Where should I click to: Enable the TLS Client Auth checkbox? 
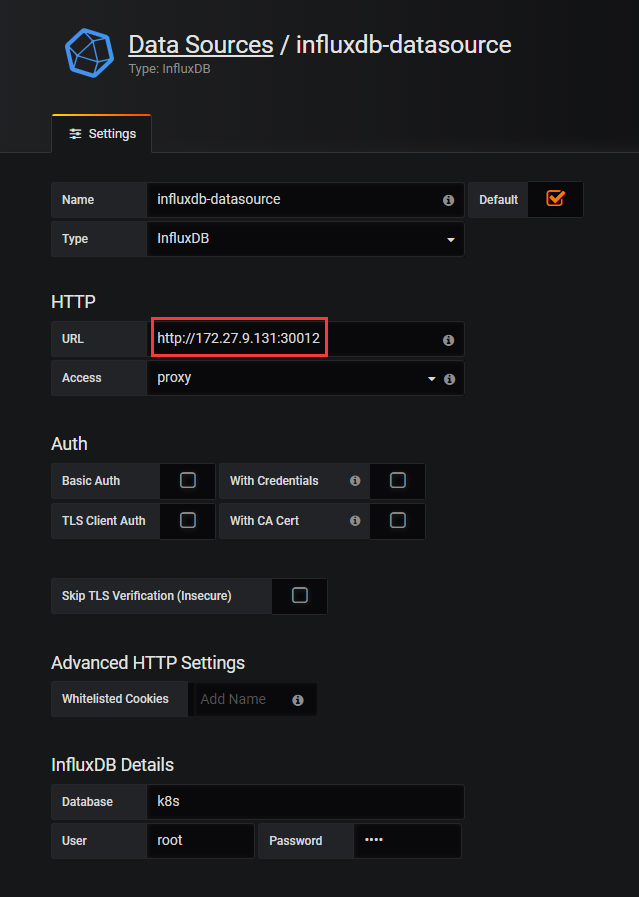188,520
